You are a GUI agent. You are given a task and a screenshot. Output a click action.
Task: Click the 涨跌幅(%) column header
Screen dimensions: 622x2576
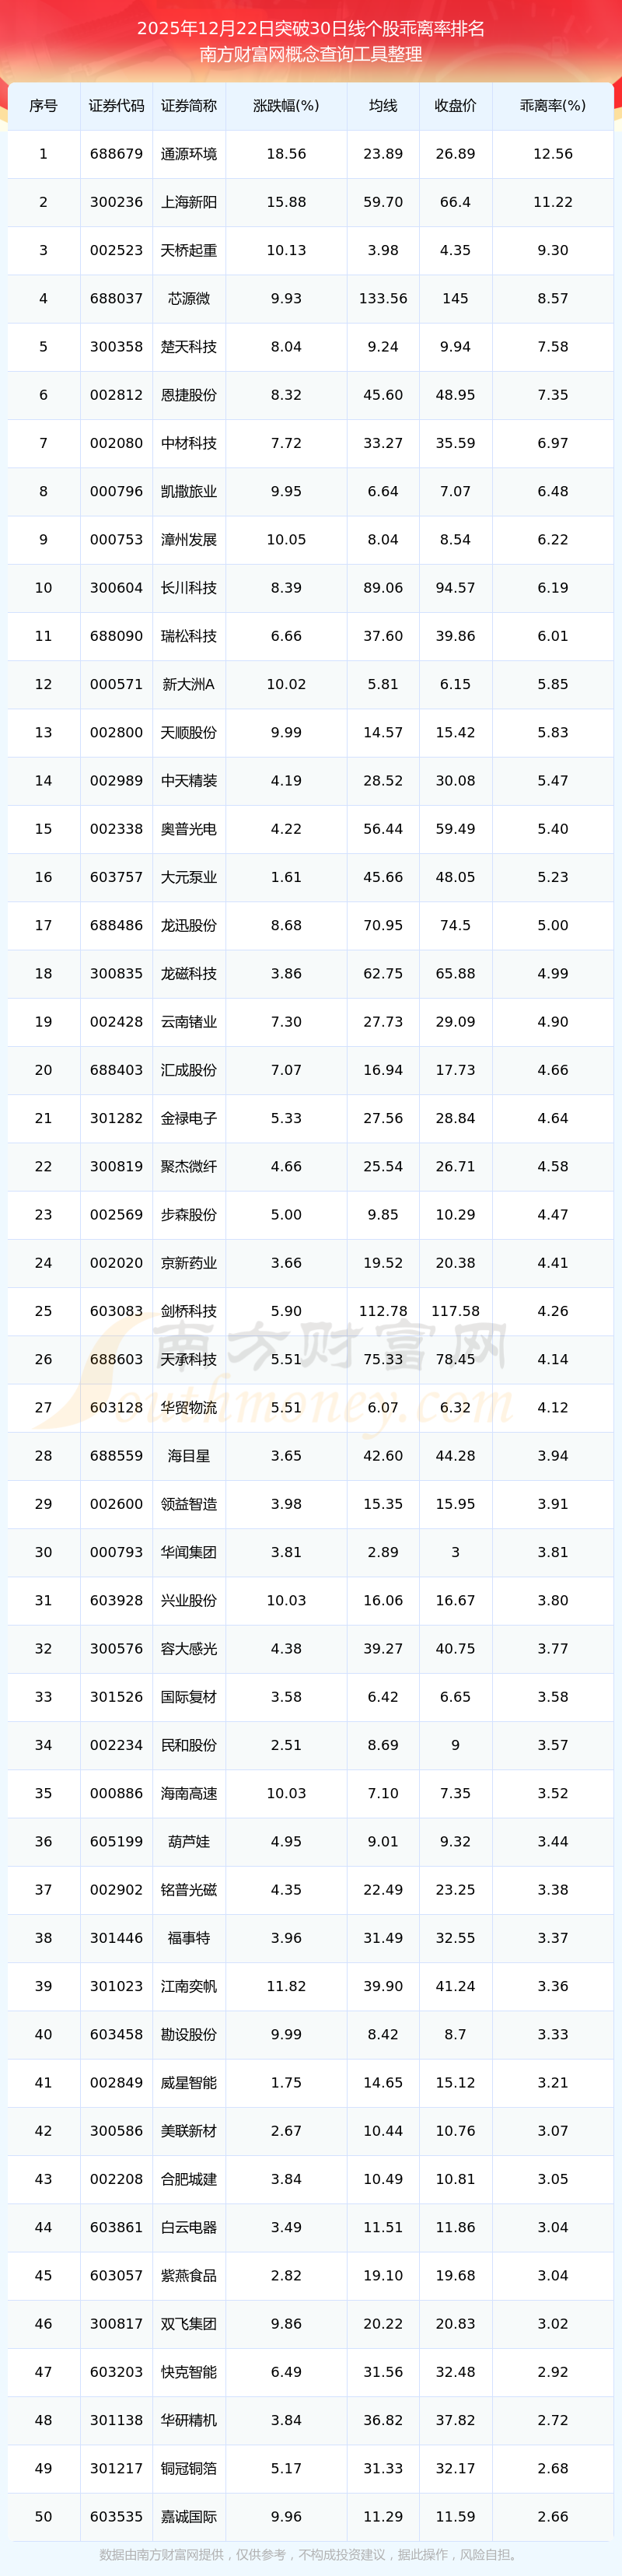[286, 106]
